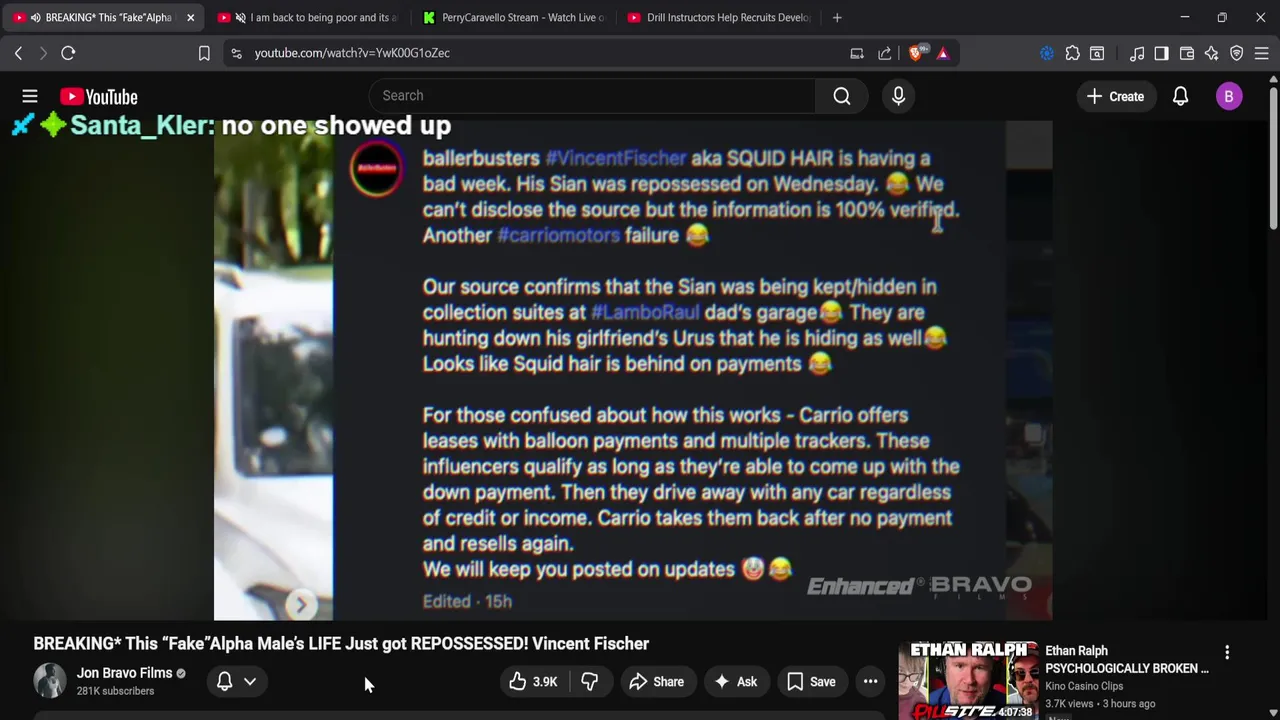Click the video player area
Viewport: 1280px width, 720px height.
pos(633,370)
